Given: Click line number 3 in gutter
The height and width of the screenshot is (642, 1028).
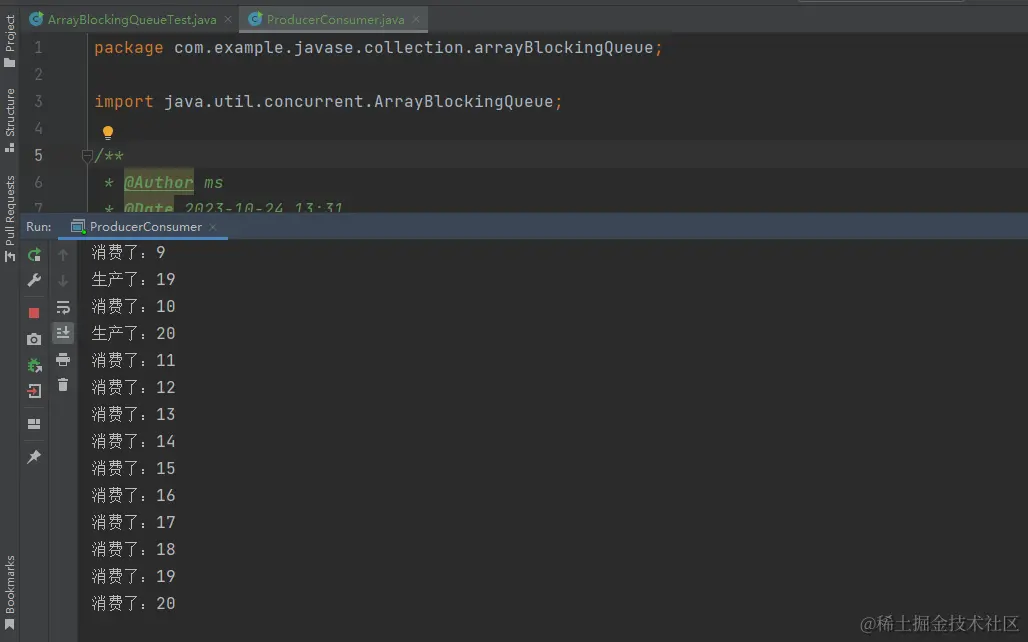Looking at the screenshot, I should [x=38, y=101].
